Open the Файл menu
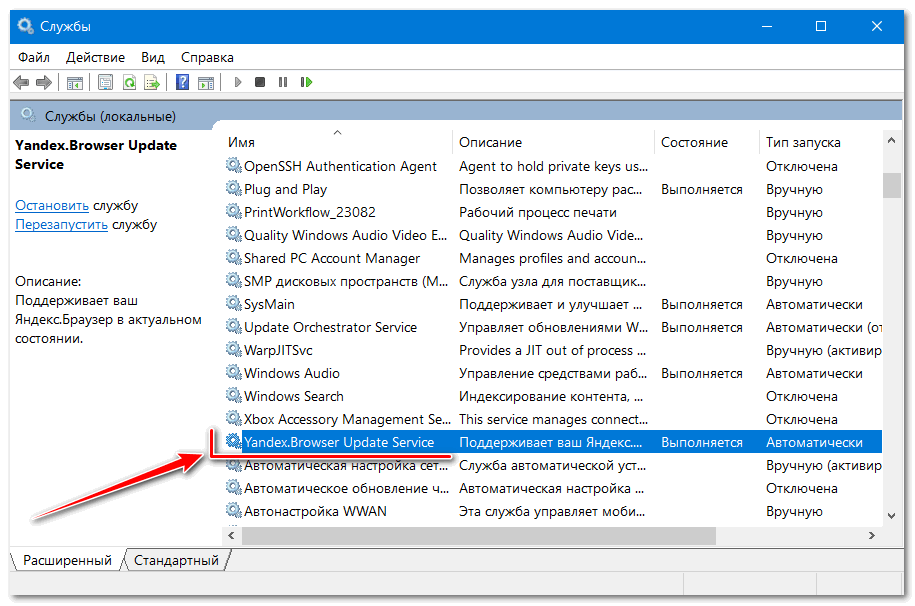Screen dimensions: 915x606 34,57
